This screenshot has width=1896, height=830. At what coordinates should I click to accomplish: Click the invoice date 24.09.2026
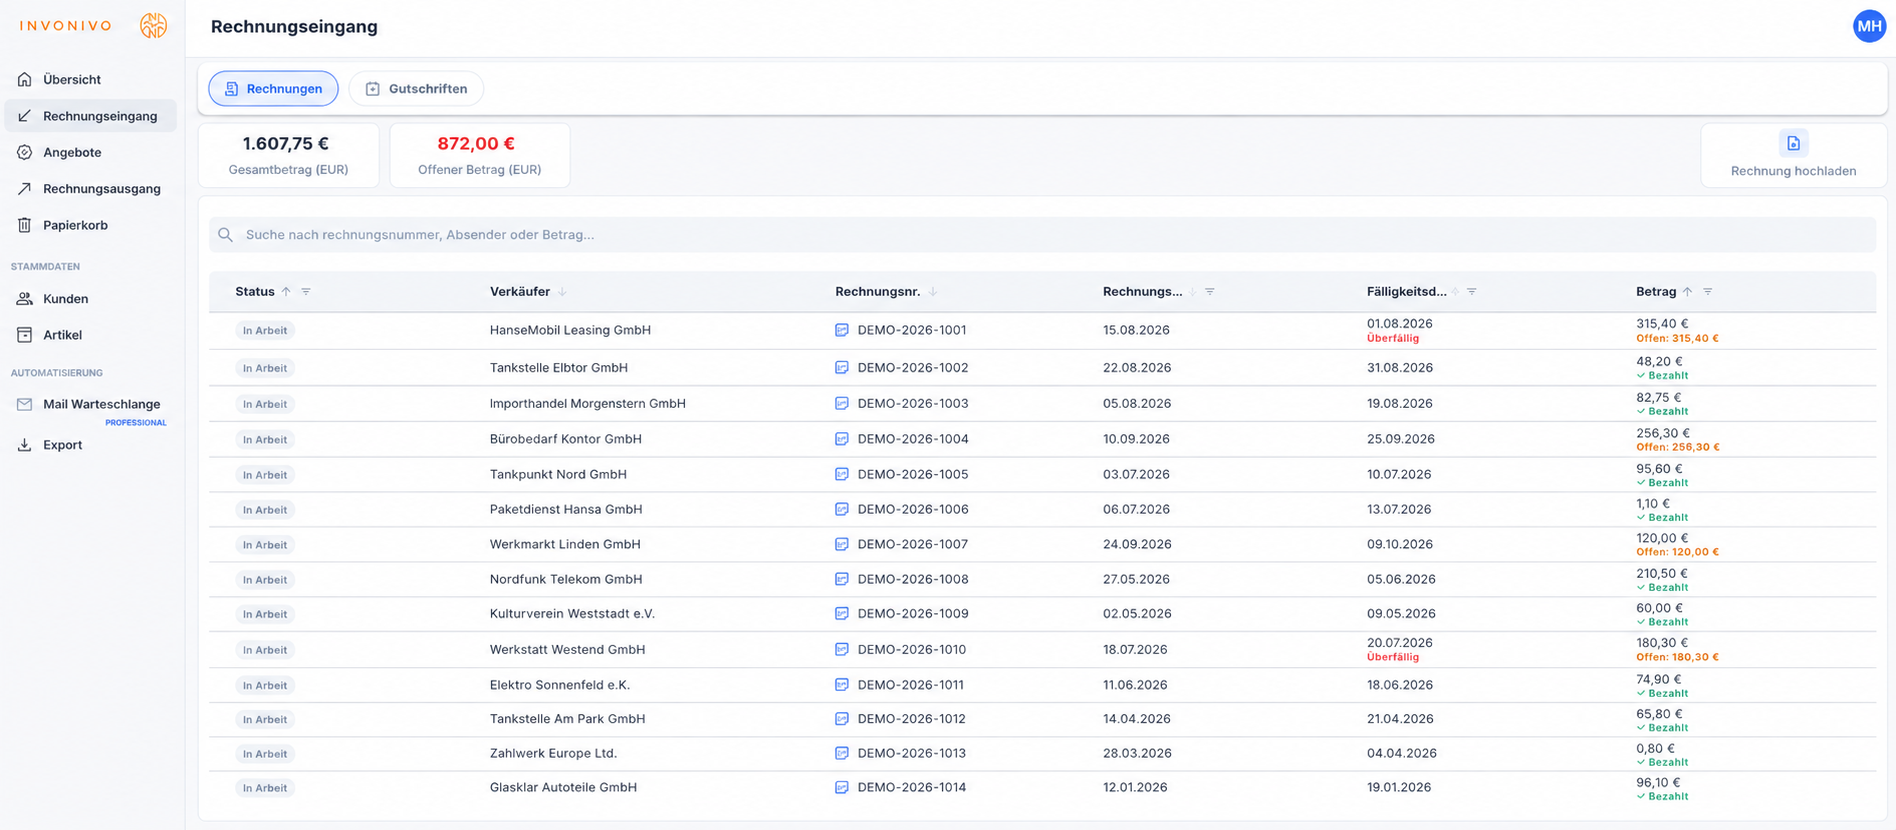(1137, 545)
